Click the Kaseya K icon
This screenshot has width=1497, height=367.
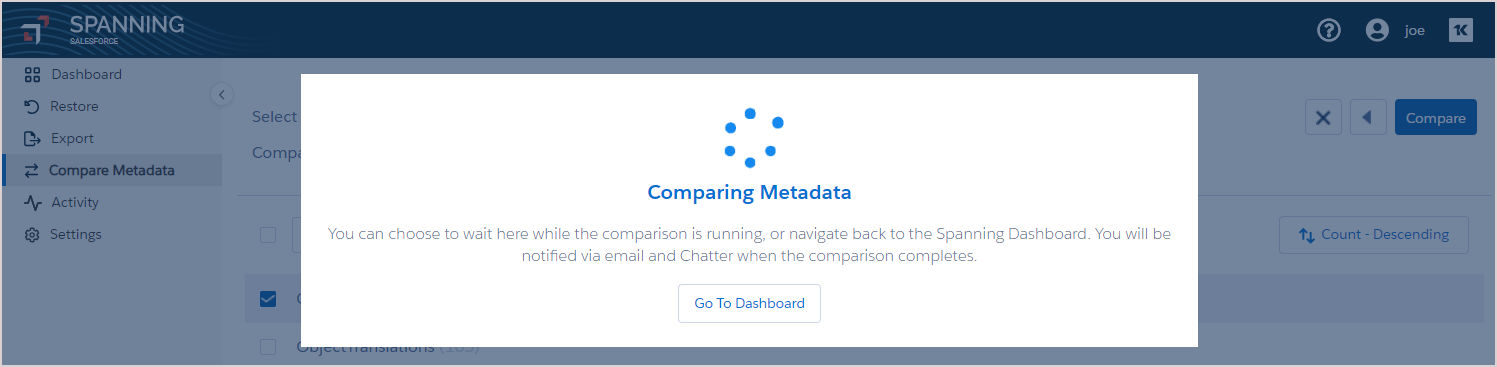[x=1461, y=30]
